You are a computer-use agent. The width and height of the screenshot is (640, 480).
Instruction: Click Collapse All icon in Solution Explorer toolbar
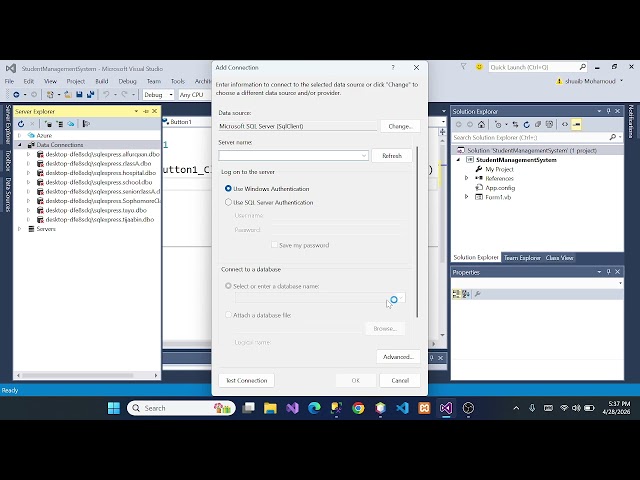coord(538,124)
